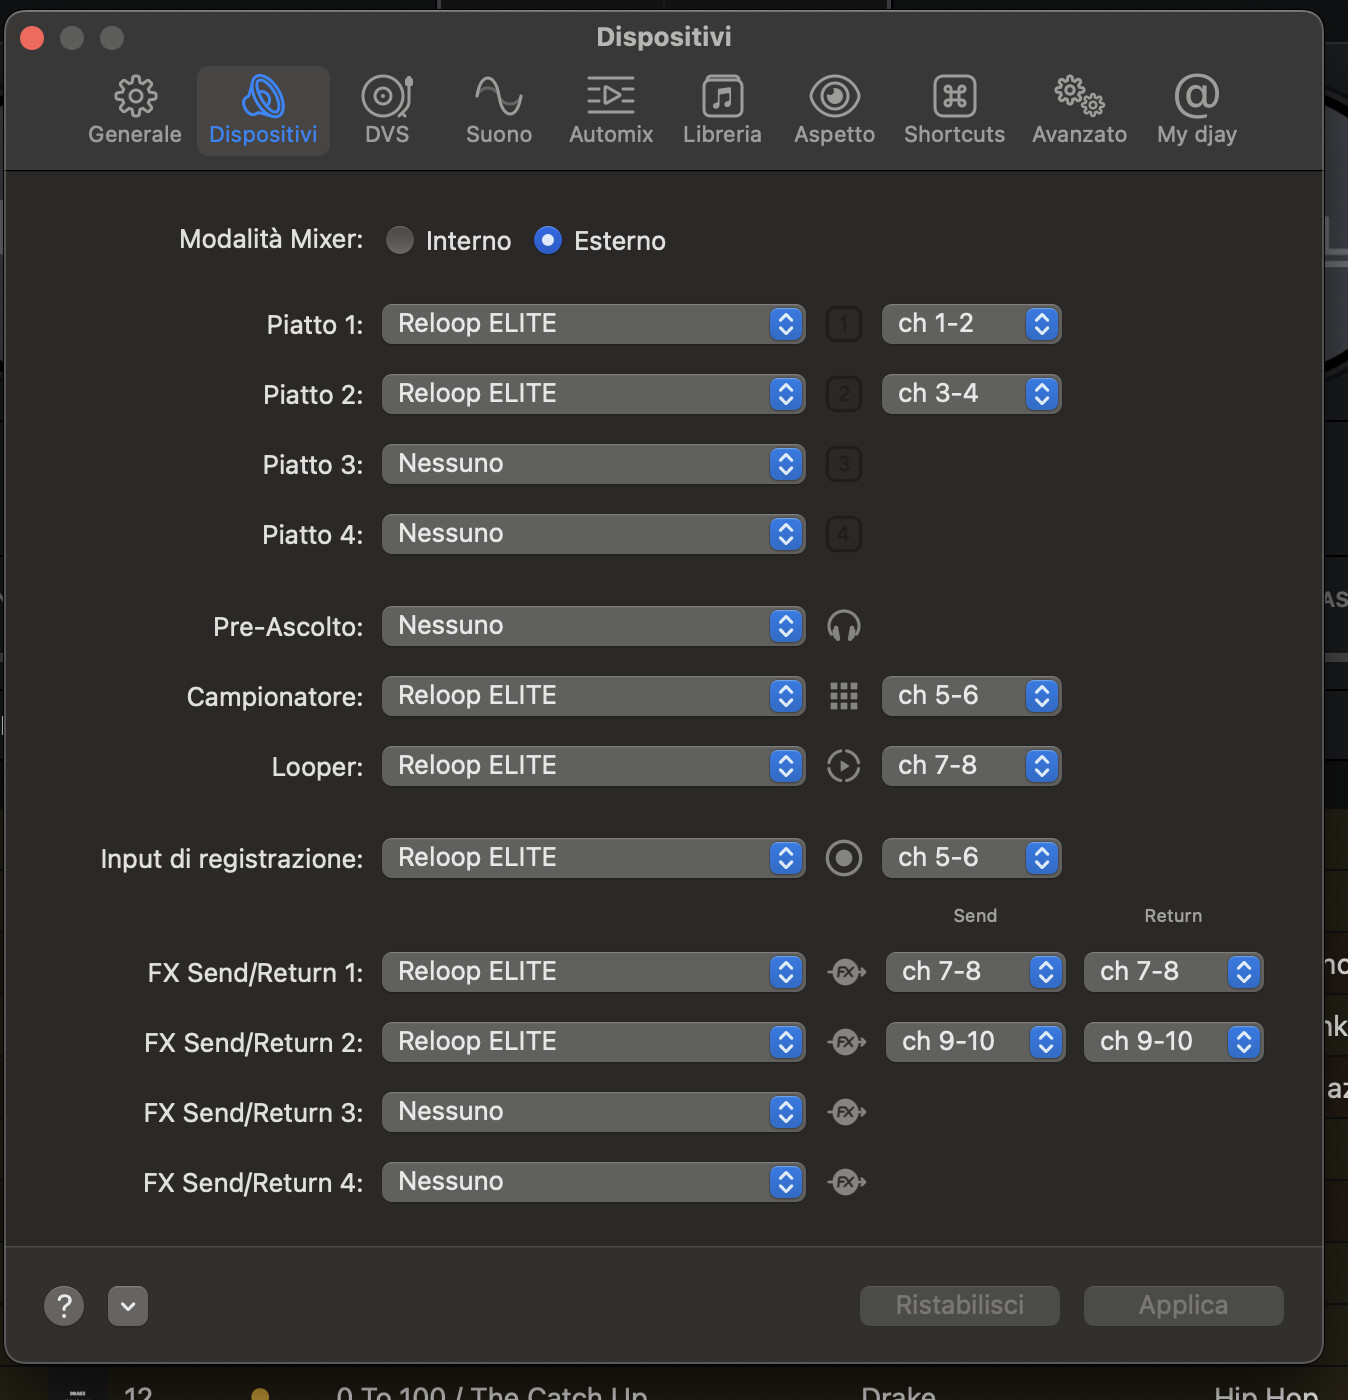Switch to the Shortcuts tab
Viewport: 1348px width, 1400px height.
954,110
